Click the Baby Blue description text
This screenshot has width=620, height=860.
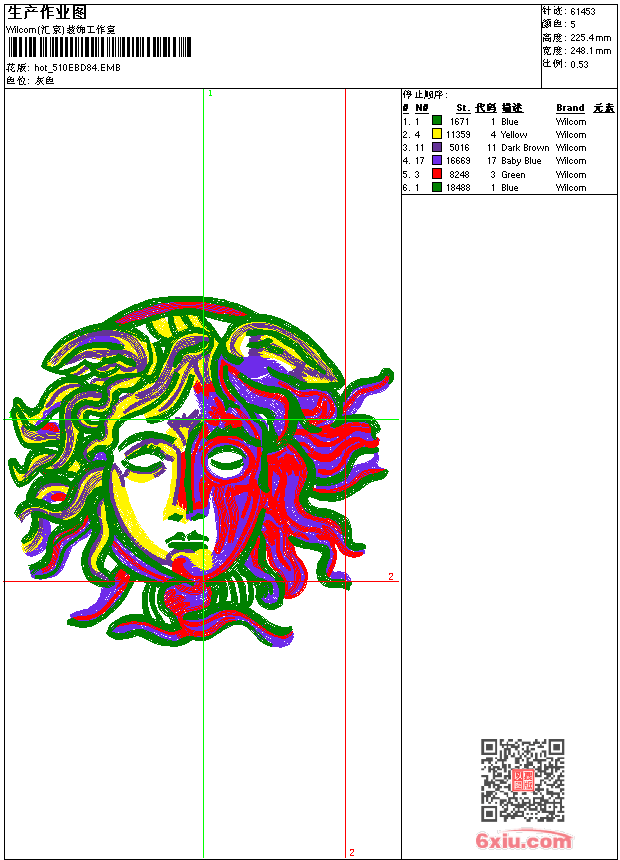(521, 161)
